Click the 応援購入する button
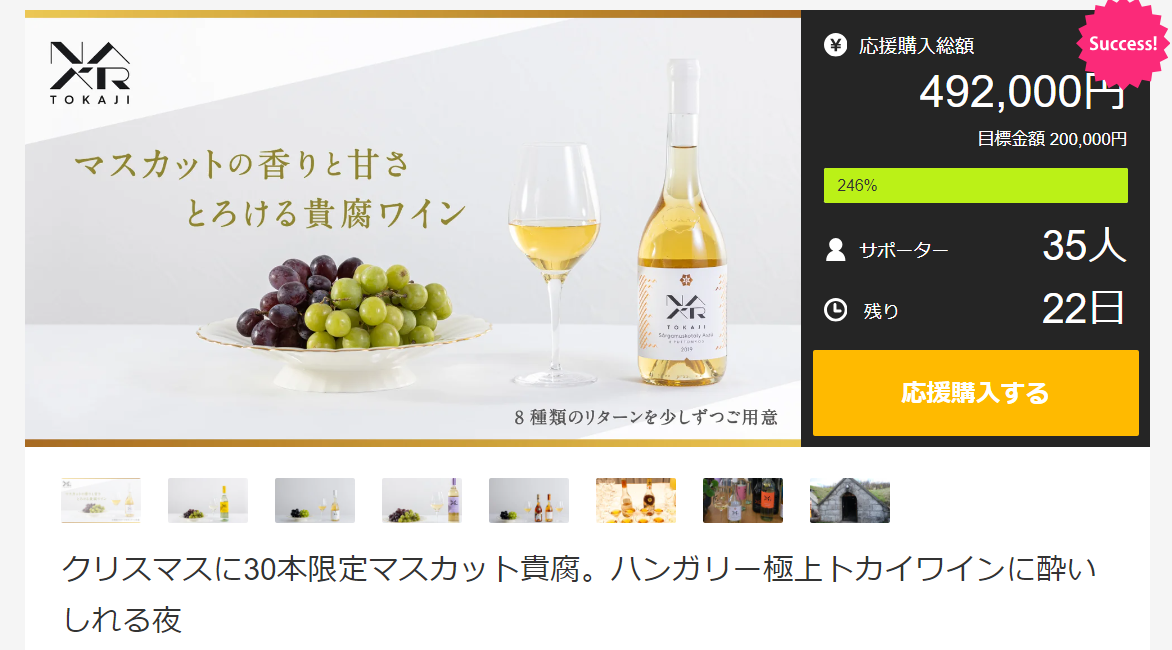 [x=975, y=393]
